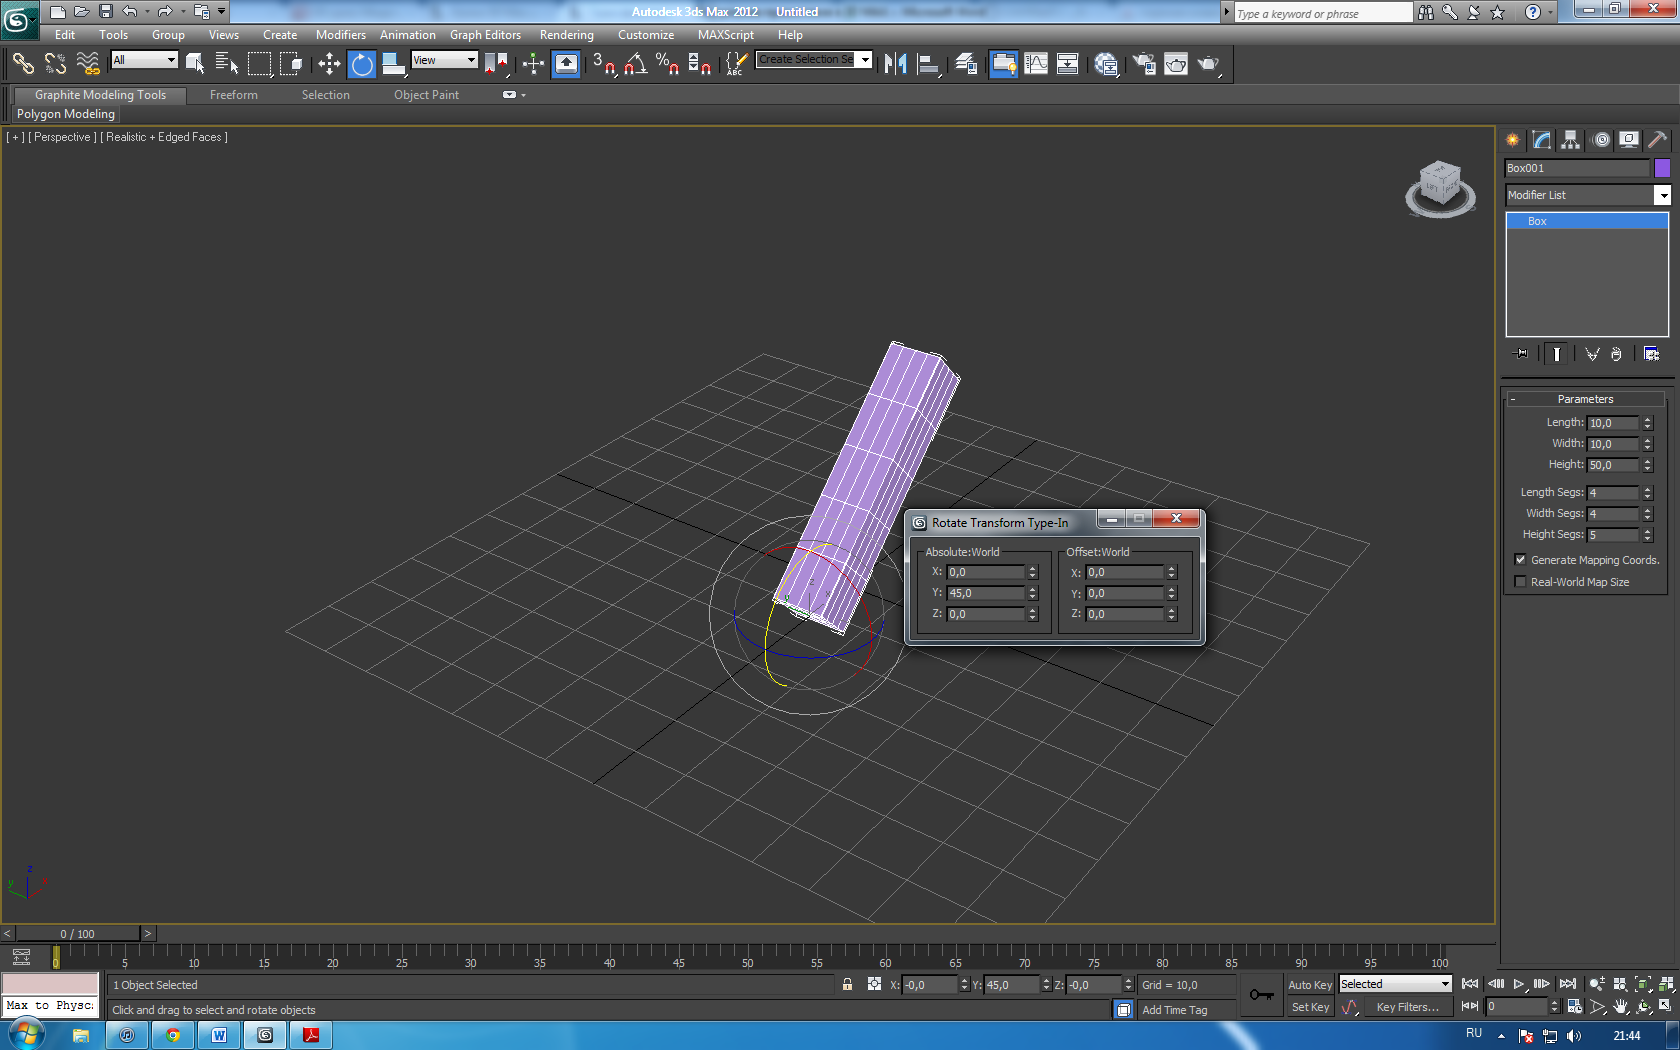Toggle the Angle Snap button

(x=635, y=64)
